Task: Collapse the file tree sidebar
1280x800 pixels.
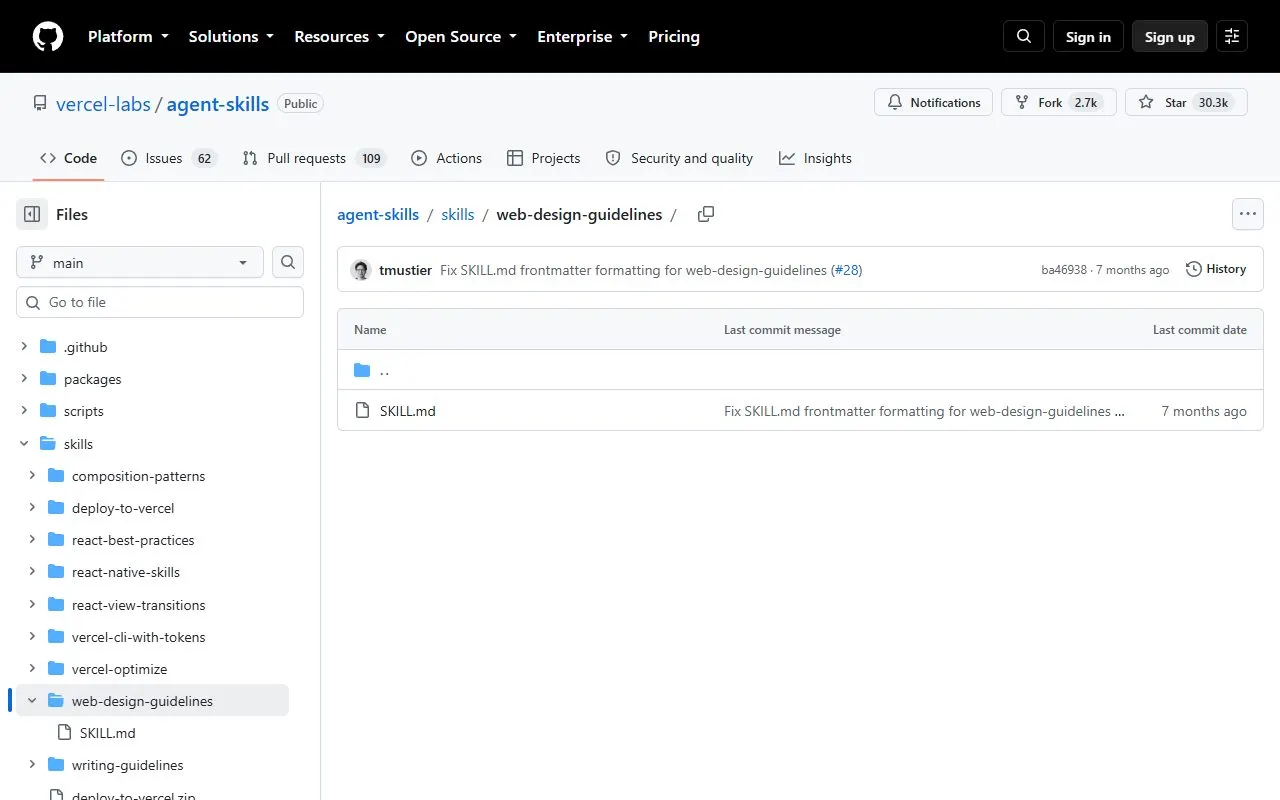Action: pos(32,214)
